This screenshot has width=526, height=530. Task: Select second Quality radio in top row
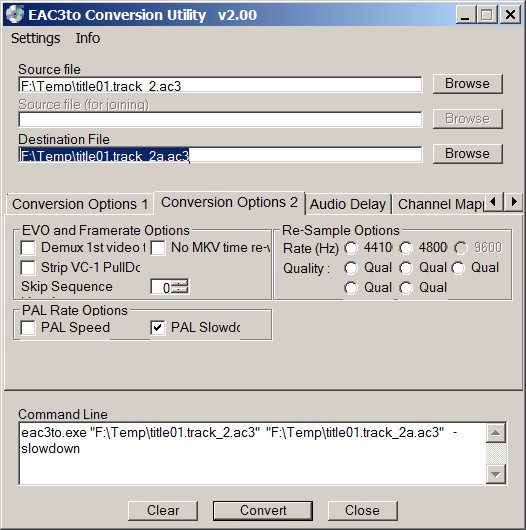(406, 268)
